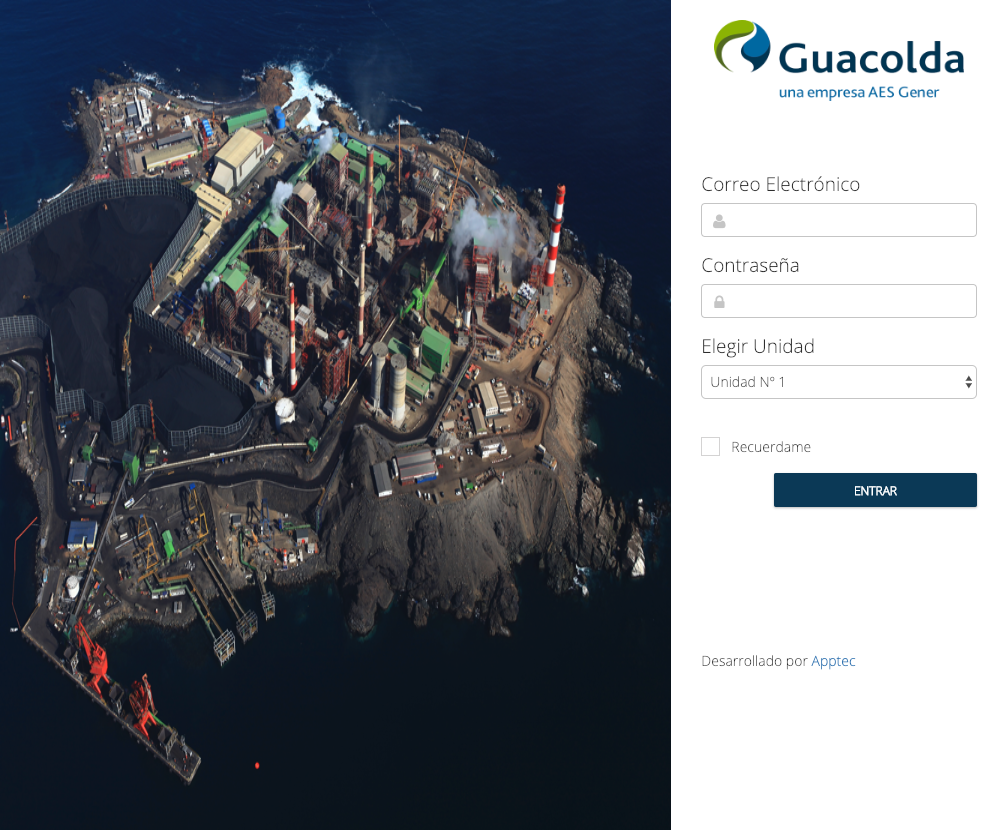Click the user icon in email field

coord(719,221)
